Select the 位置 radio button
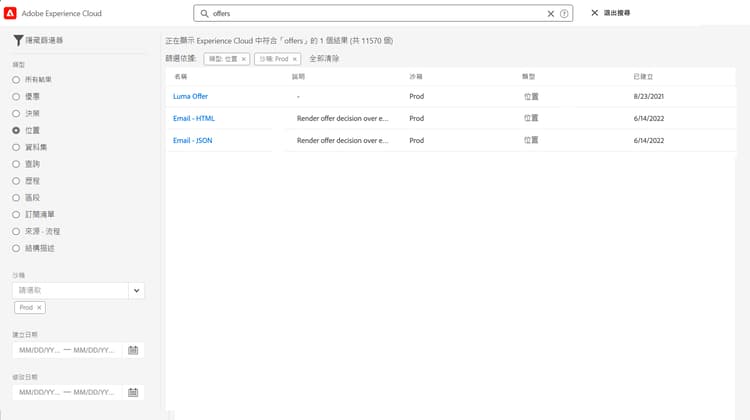This screenshot has width=750, height=420. coord(16,130)
